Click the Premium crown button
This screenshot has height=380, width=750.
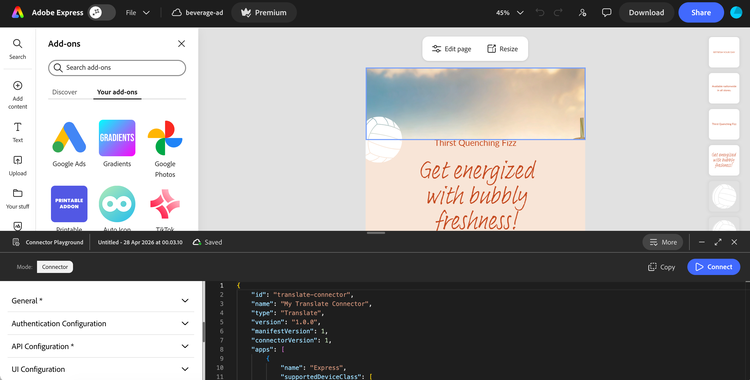264,12
